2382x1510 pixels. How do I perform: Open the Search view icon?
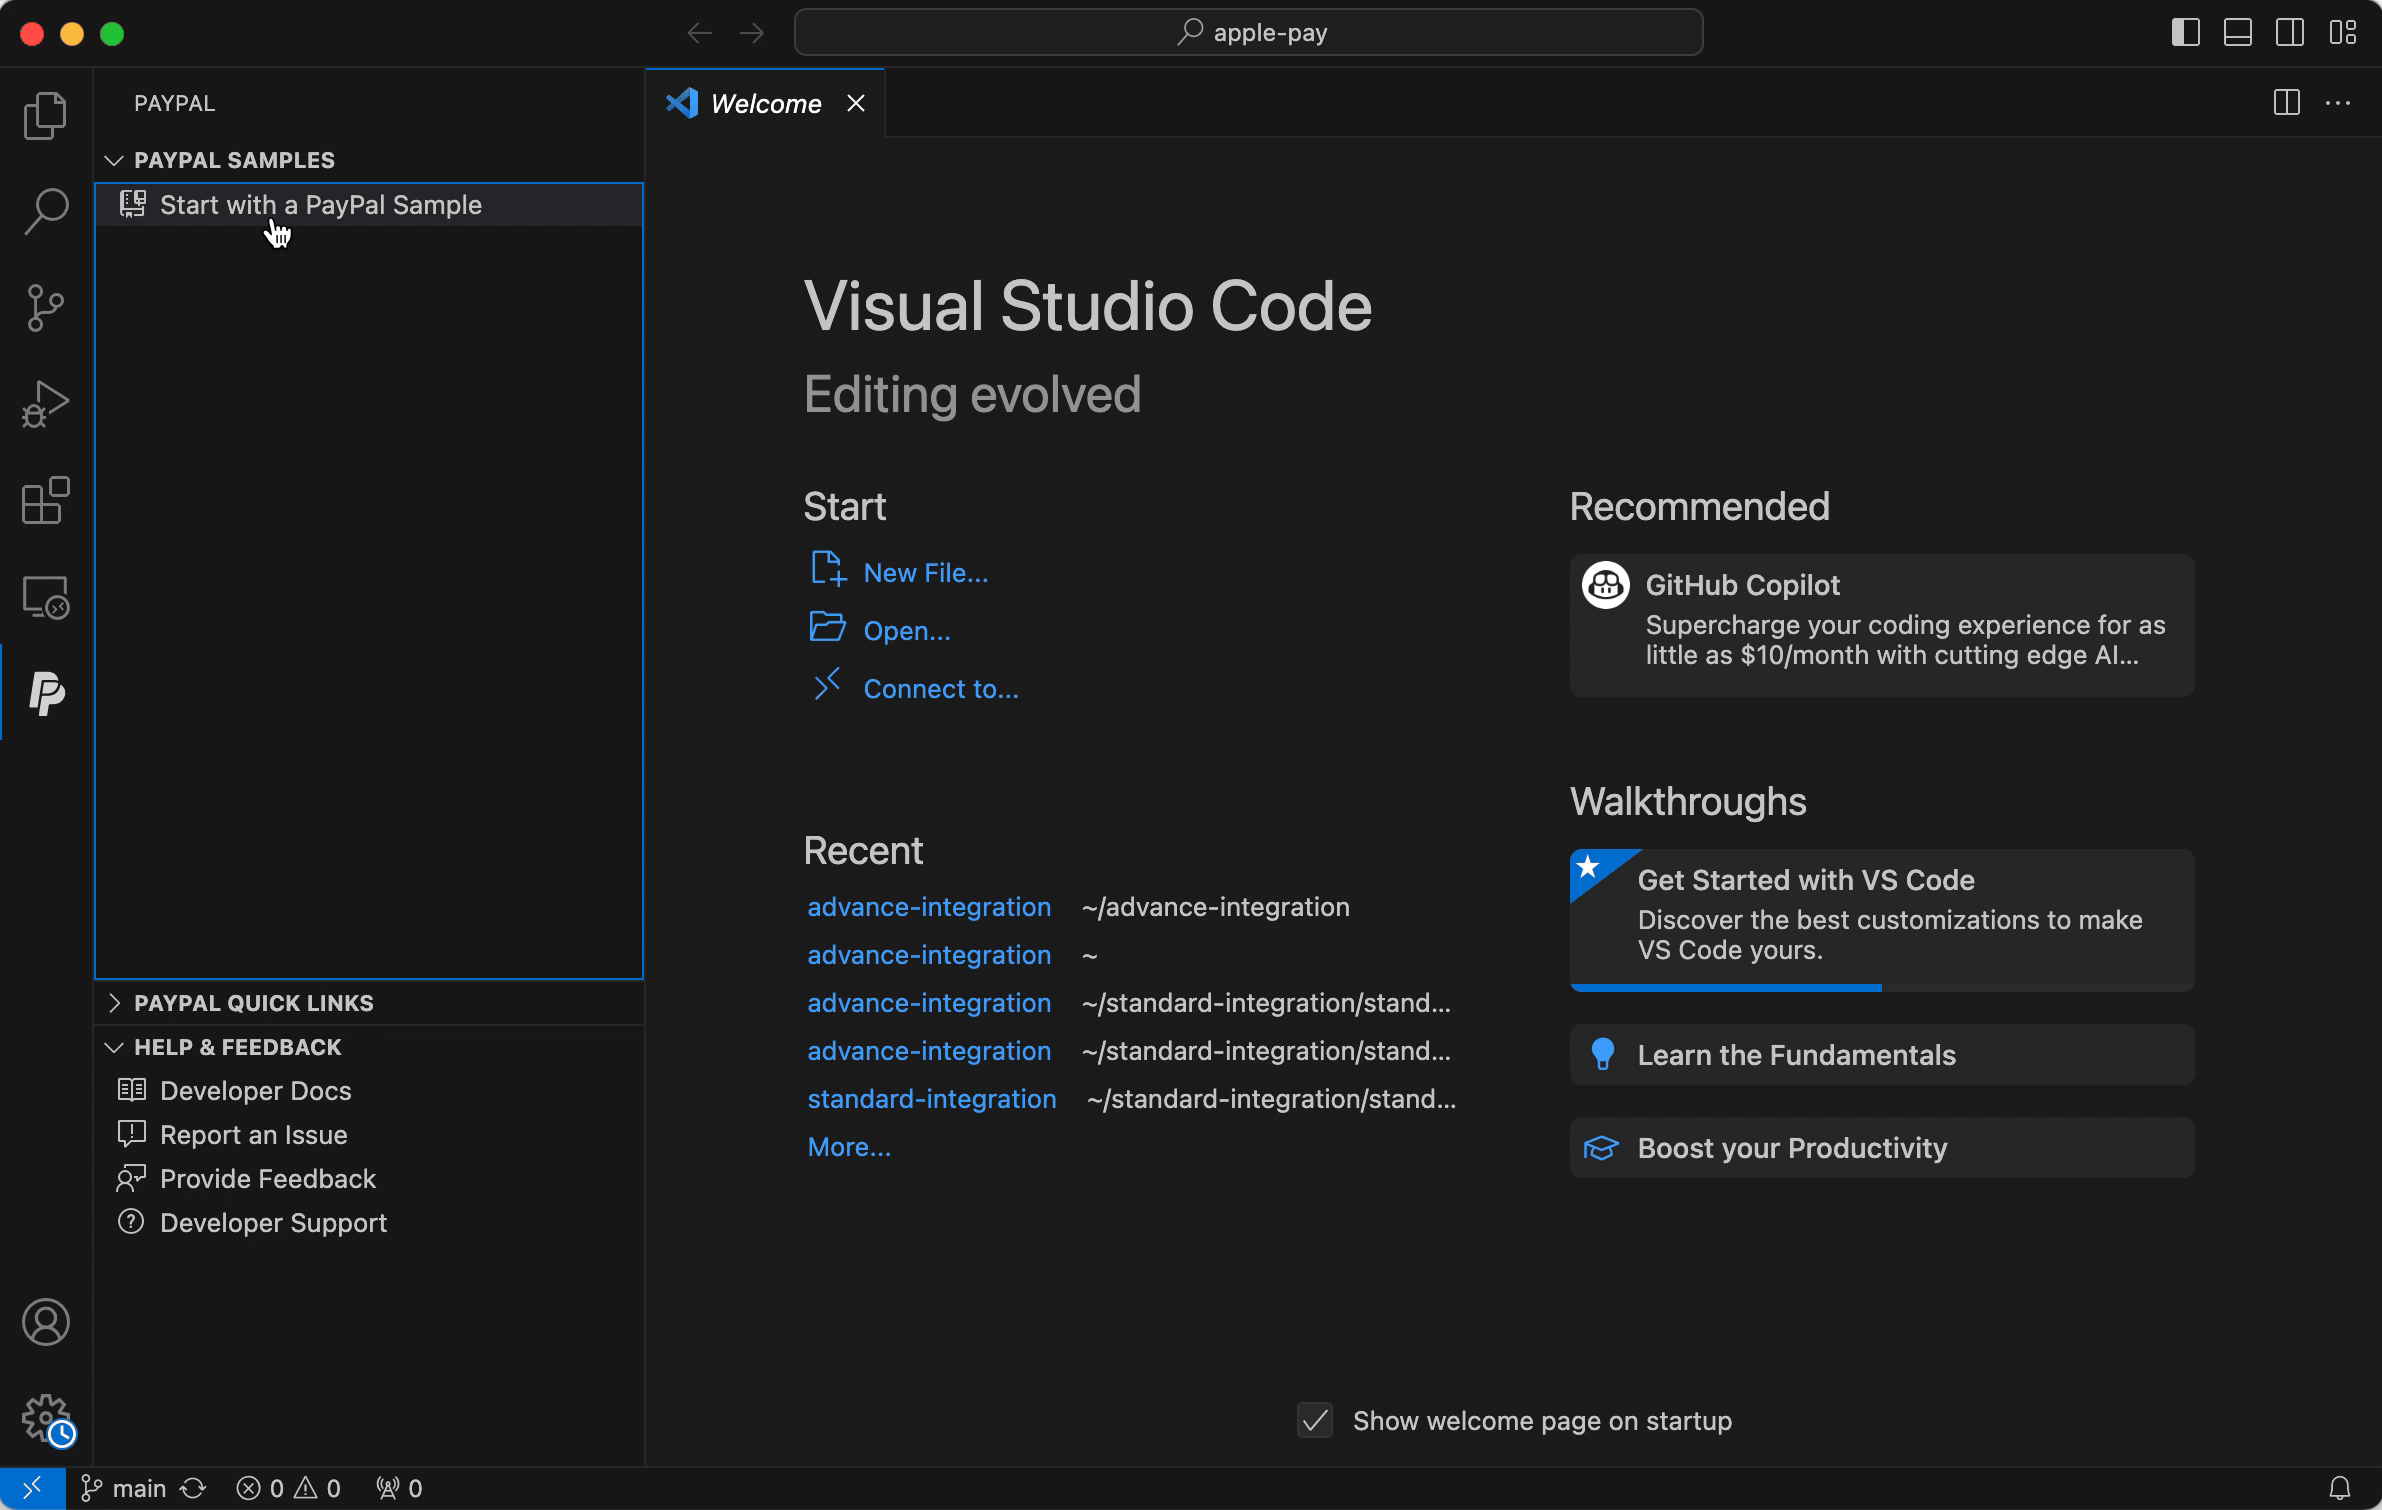click(x=45, y=211)
